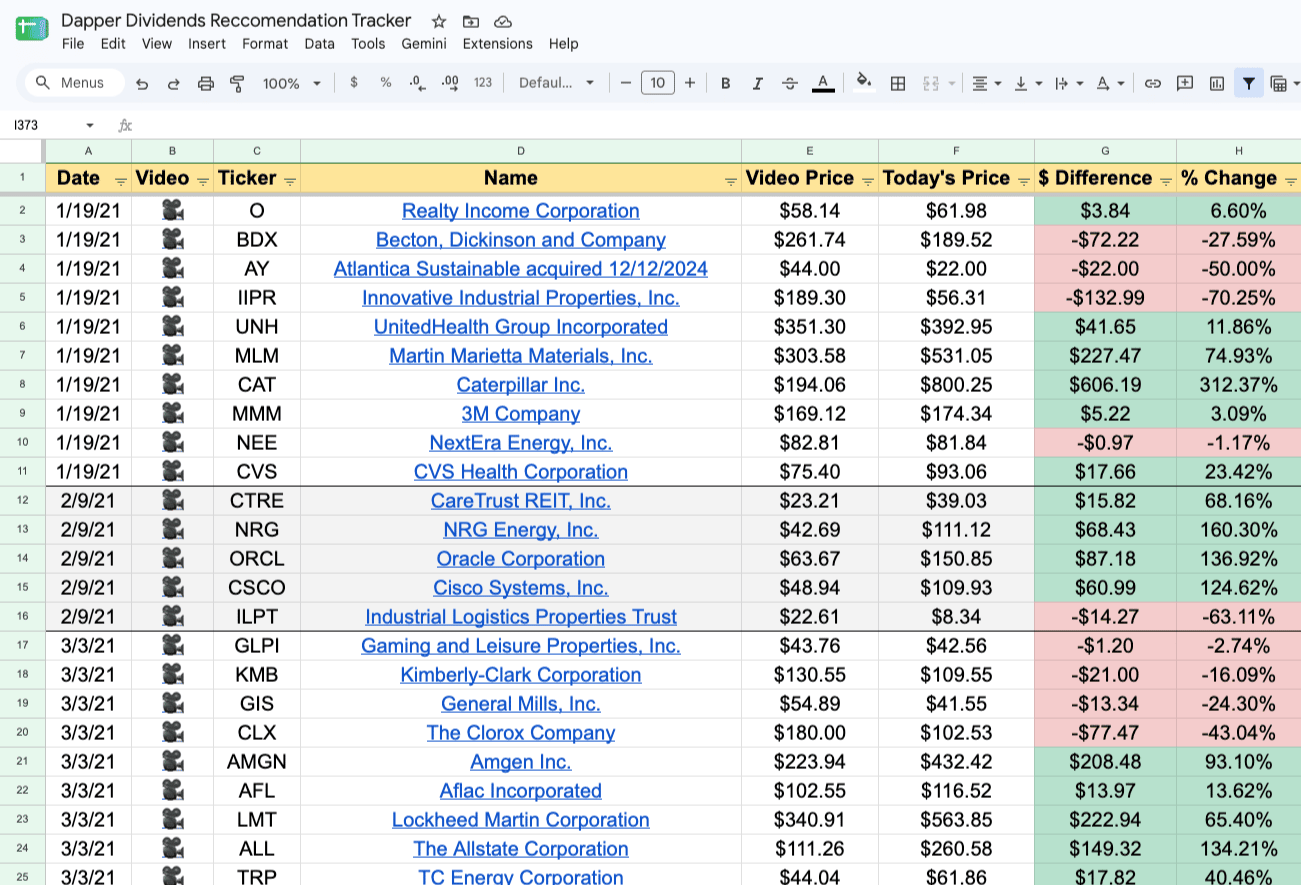Click the Google Sheets home icon
The image size is (1301, 885).
coord(33,30)
